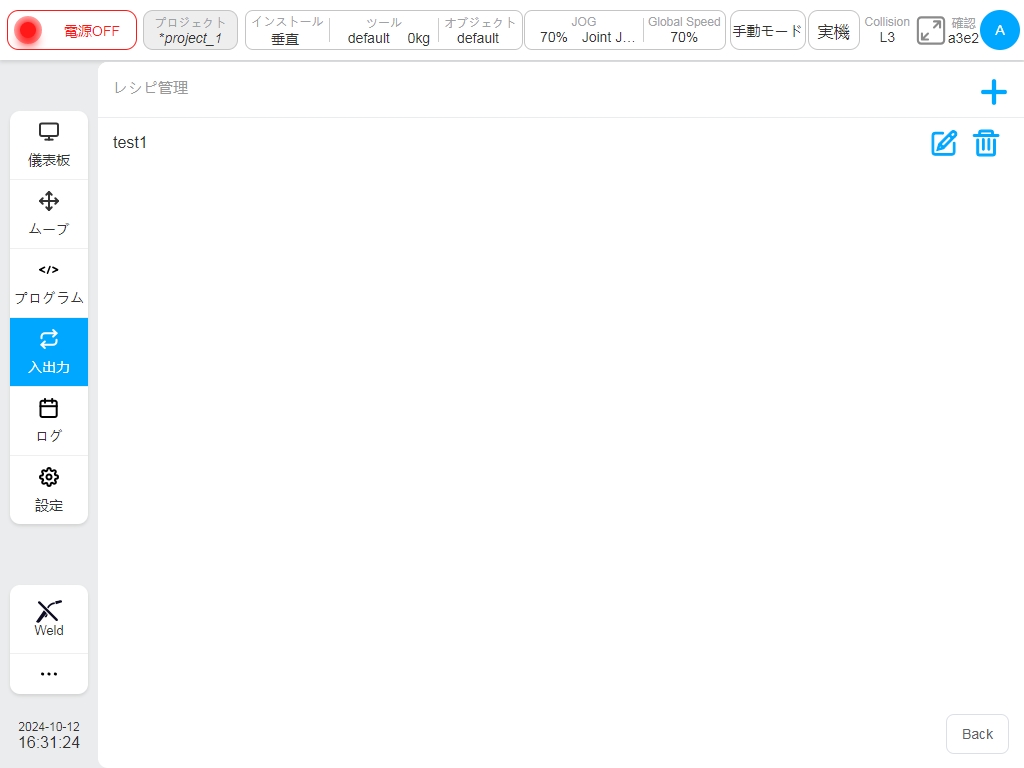Edit the test1 recipe
The width and height of the screenshot is (1024, 768).
(944, 143)
